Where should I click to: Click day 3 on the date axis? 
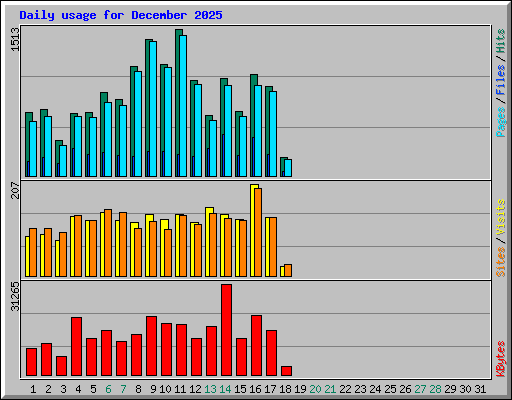click(63, 389)
